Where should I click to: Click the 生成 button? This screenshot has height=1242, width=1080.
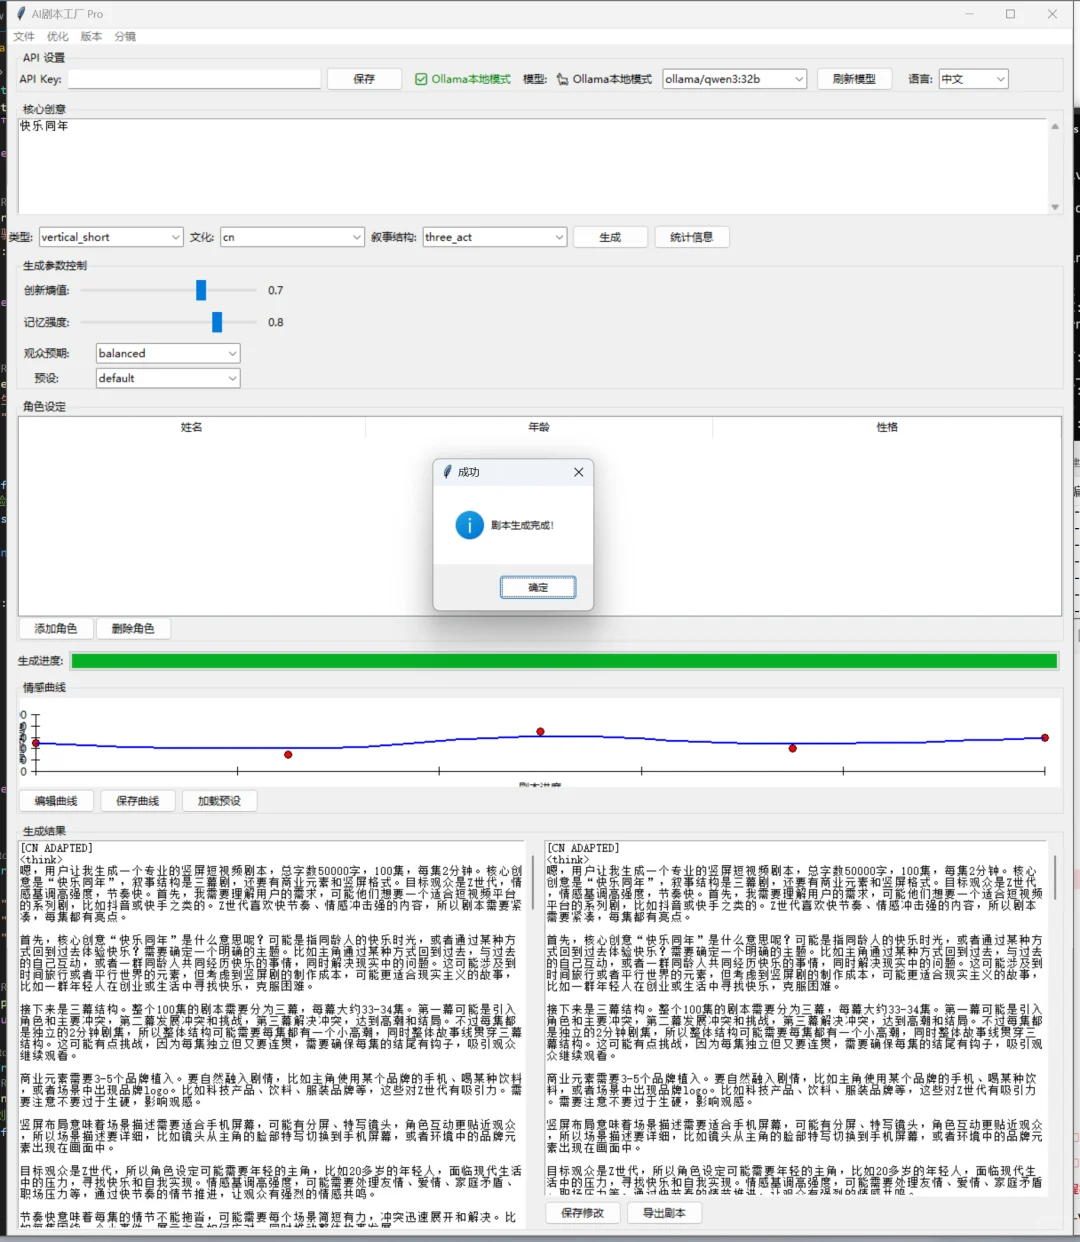(x=610, y=237)
